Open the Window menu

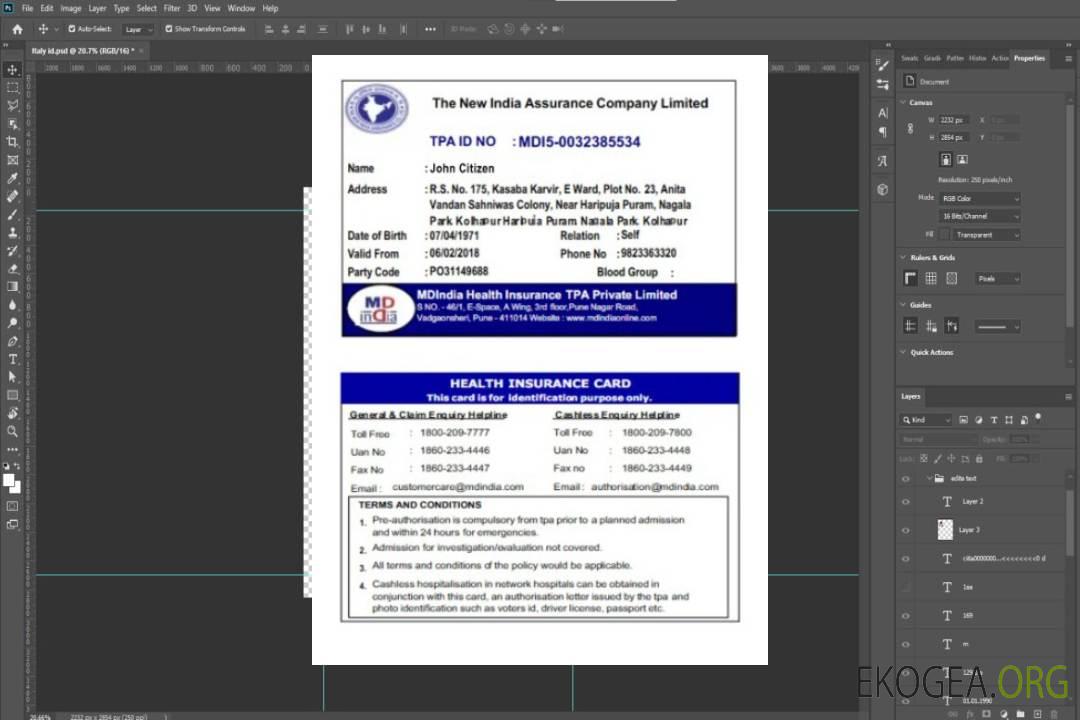[x=241, y=8]
